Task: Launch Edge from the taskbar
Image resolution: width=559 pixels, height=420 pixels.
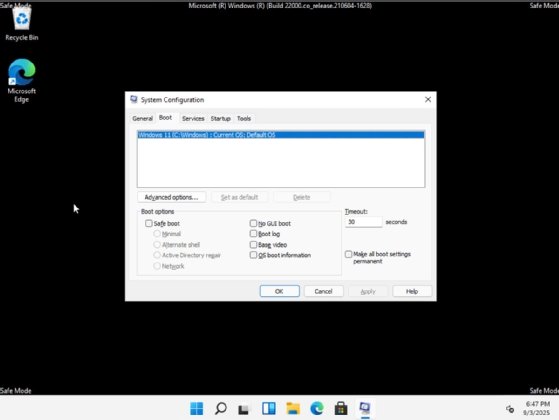Action: click(x=317, y=408)
